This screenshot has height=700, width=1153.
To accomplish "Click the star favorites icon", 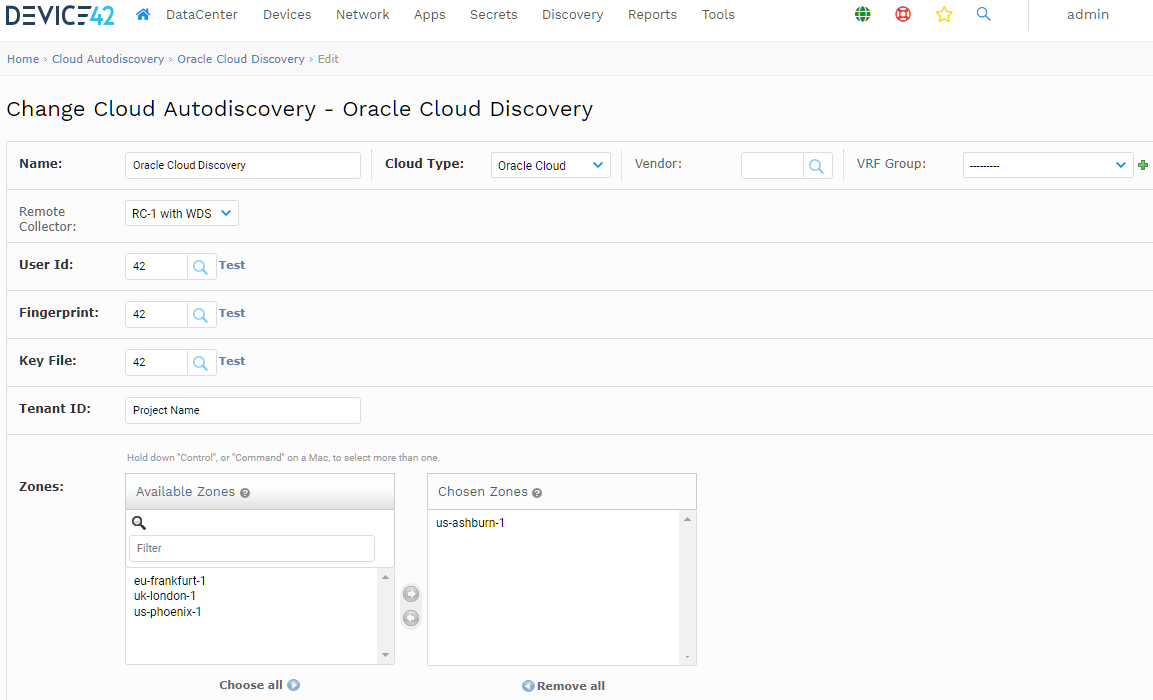I will pyautogui.click(x=944, y=15).
